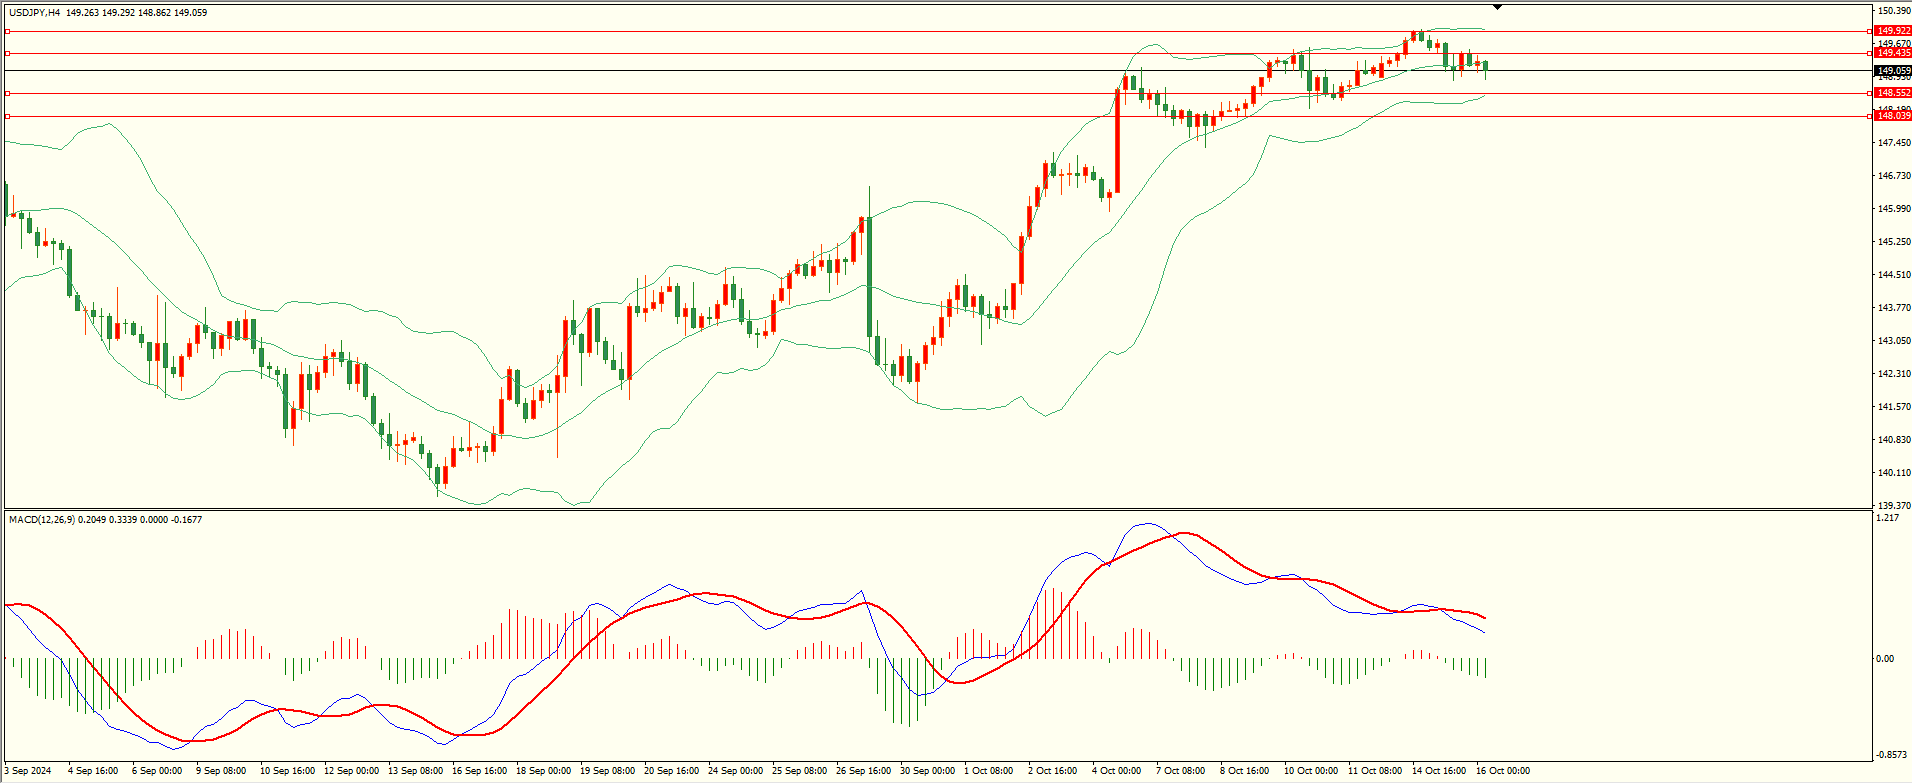Screen dimensions: 1912x784
Task: Select the 148.552 line's left anchor handle
Action: point(8,94)
